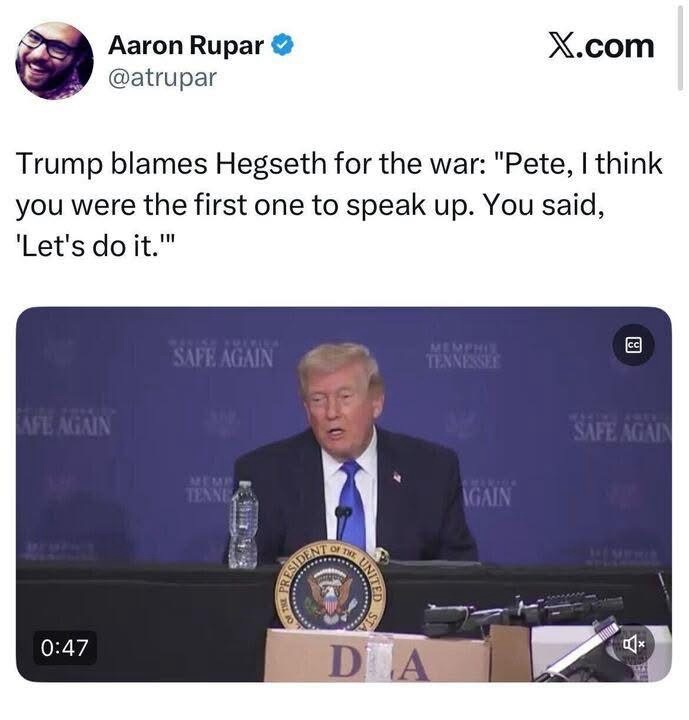Click the top-center SAFE AGAIN backdrop text
Image resolution: width=689 pixels, height=720 pixels.
tap(223, 354)
